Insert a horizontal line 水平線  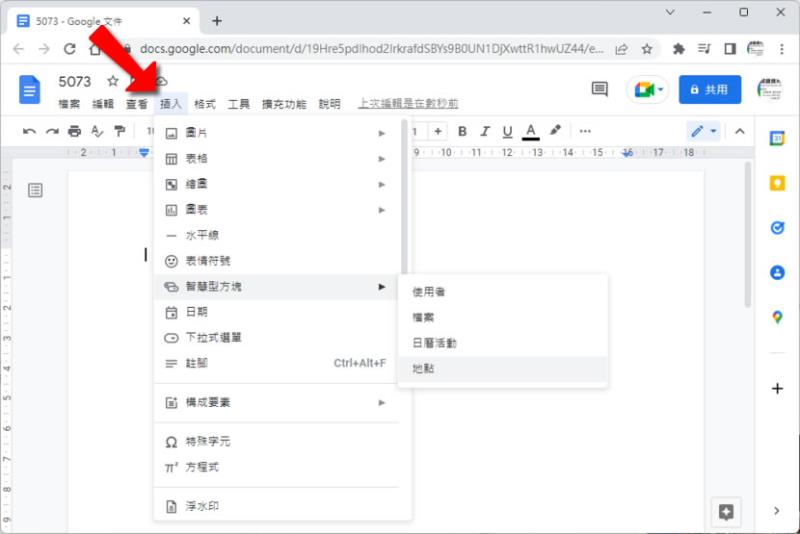276,235
